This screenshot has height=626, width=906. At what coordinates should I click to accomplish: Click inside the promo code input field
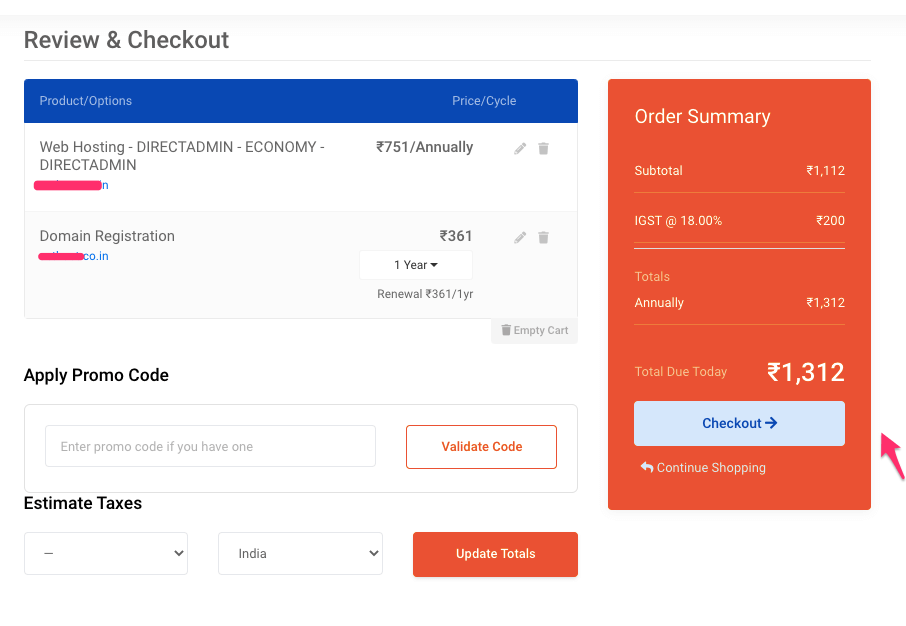click(210, 446)
